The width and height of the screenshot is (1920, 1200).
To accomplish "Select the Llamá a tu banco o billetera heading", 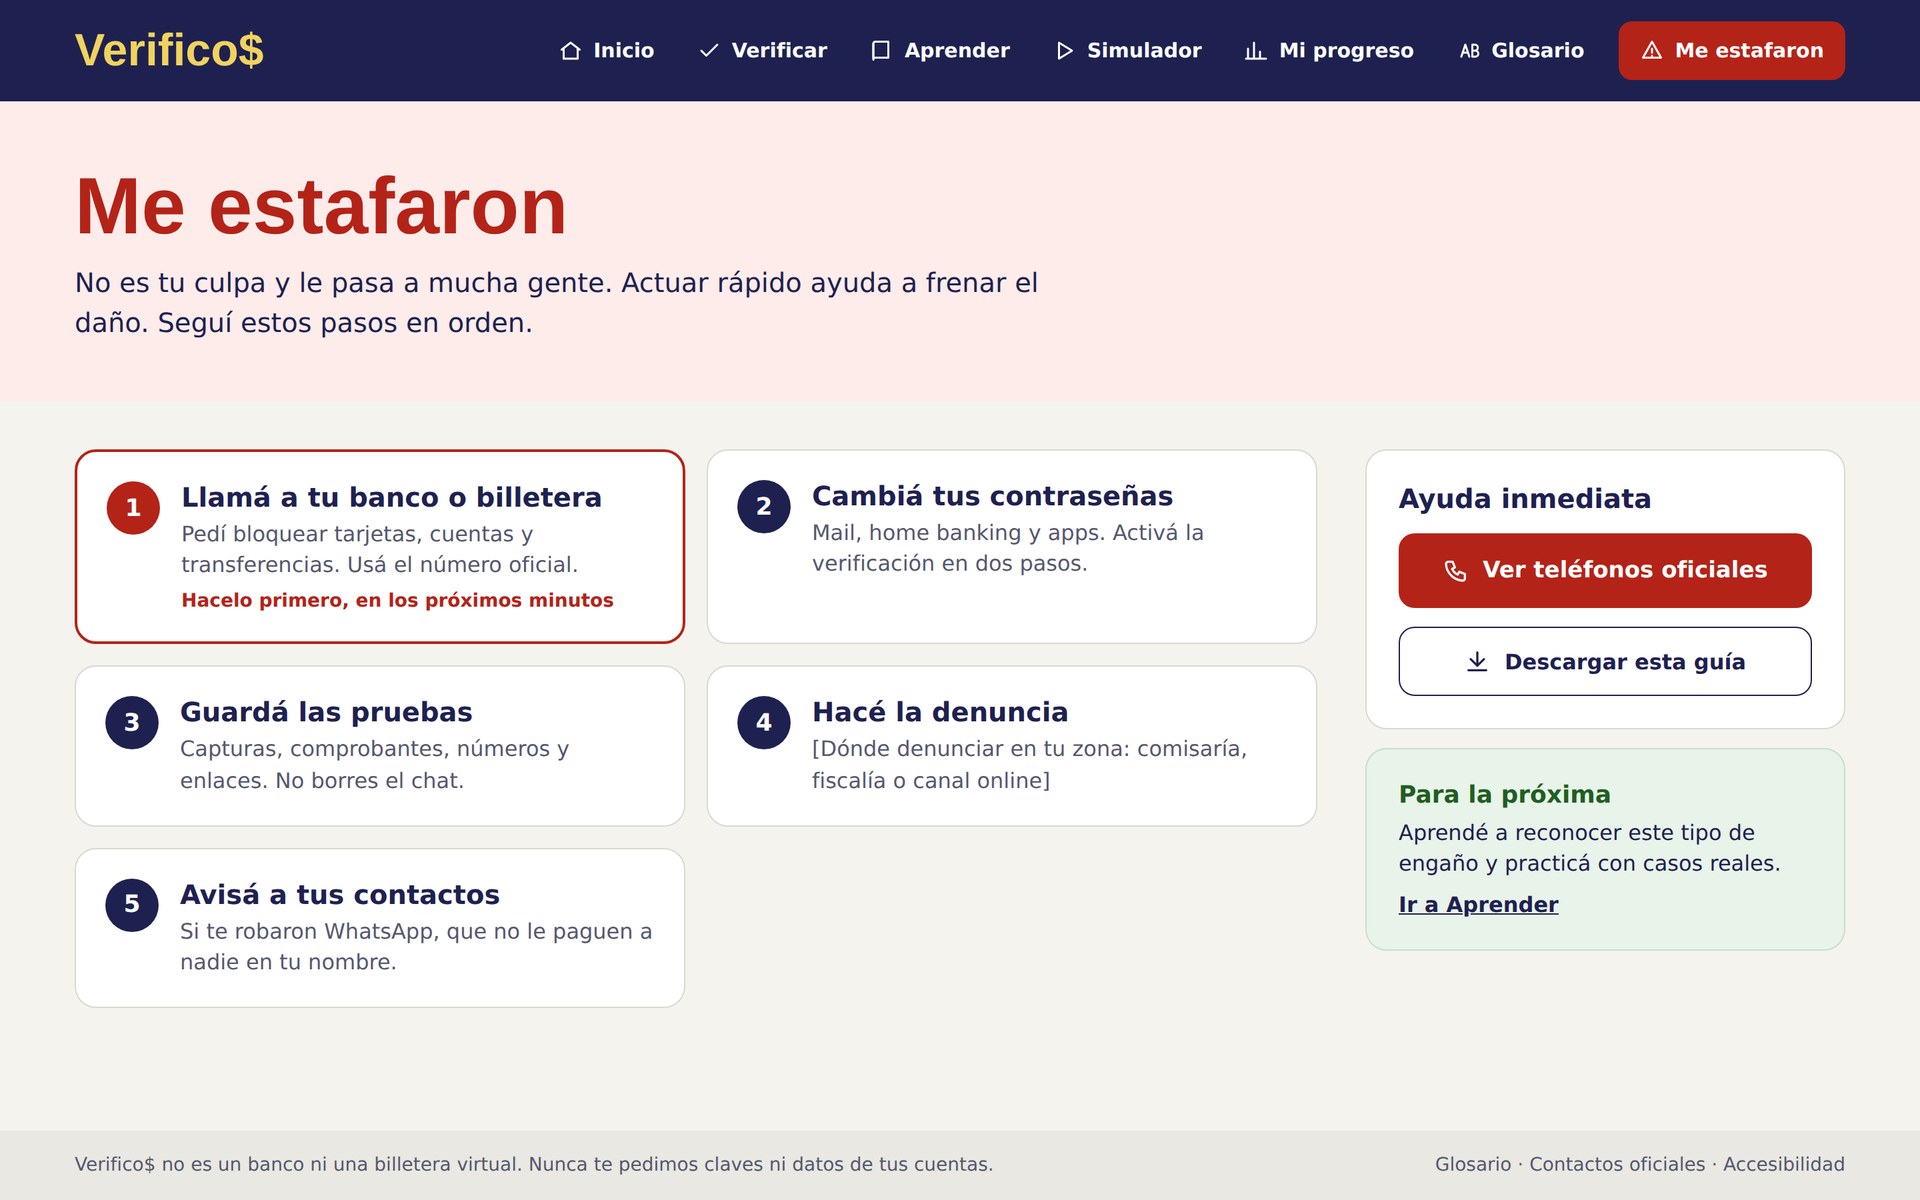I will (x=392, y=497).
